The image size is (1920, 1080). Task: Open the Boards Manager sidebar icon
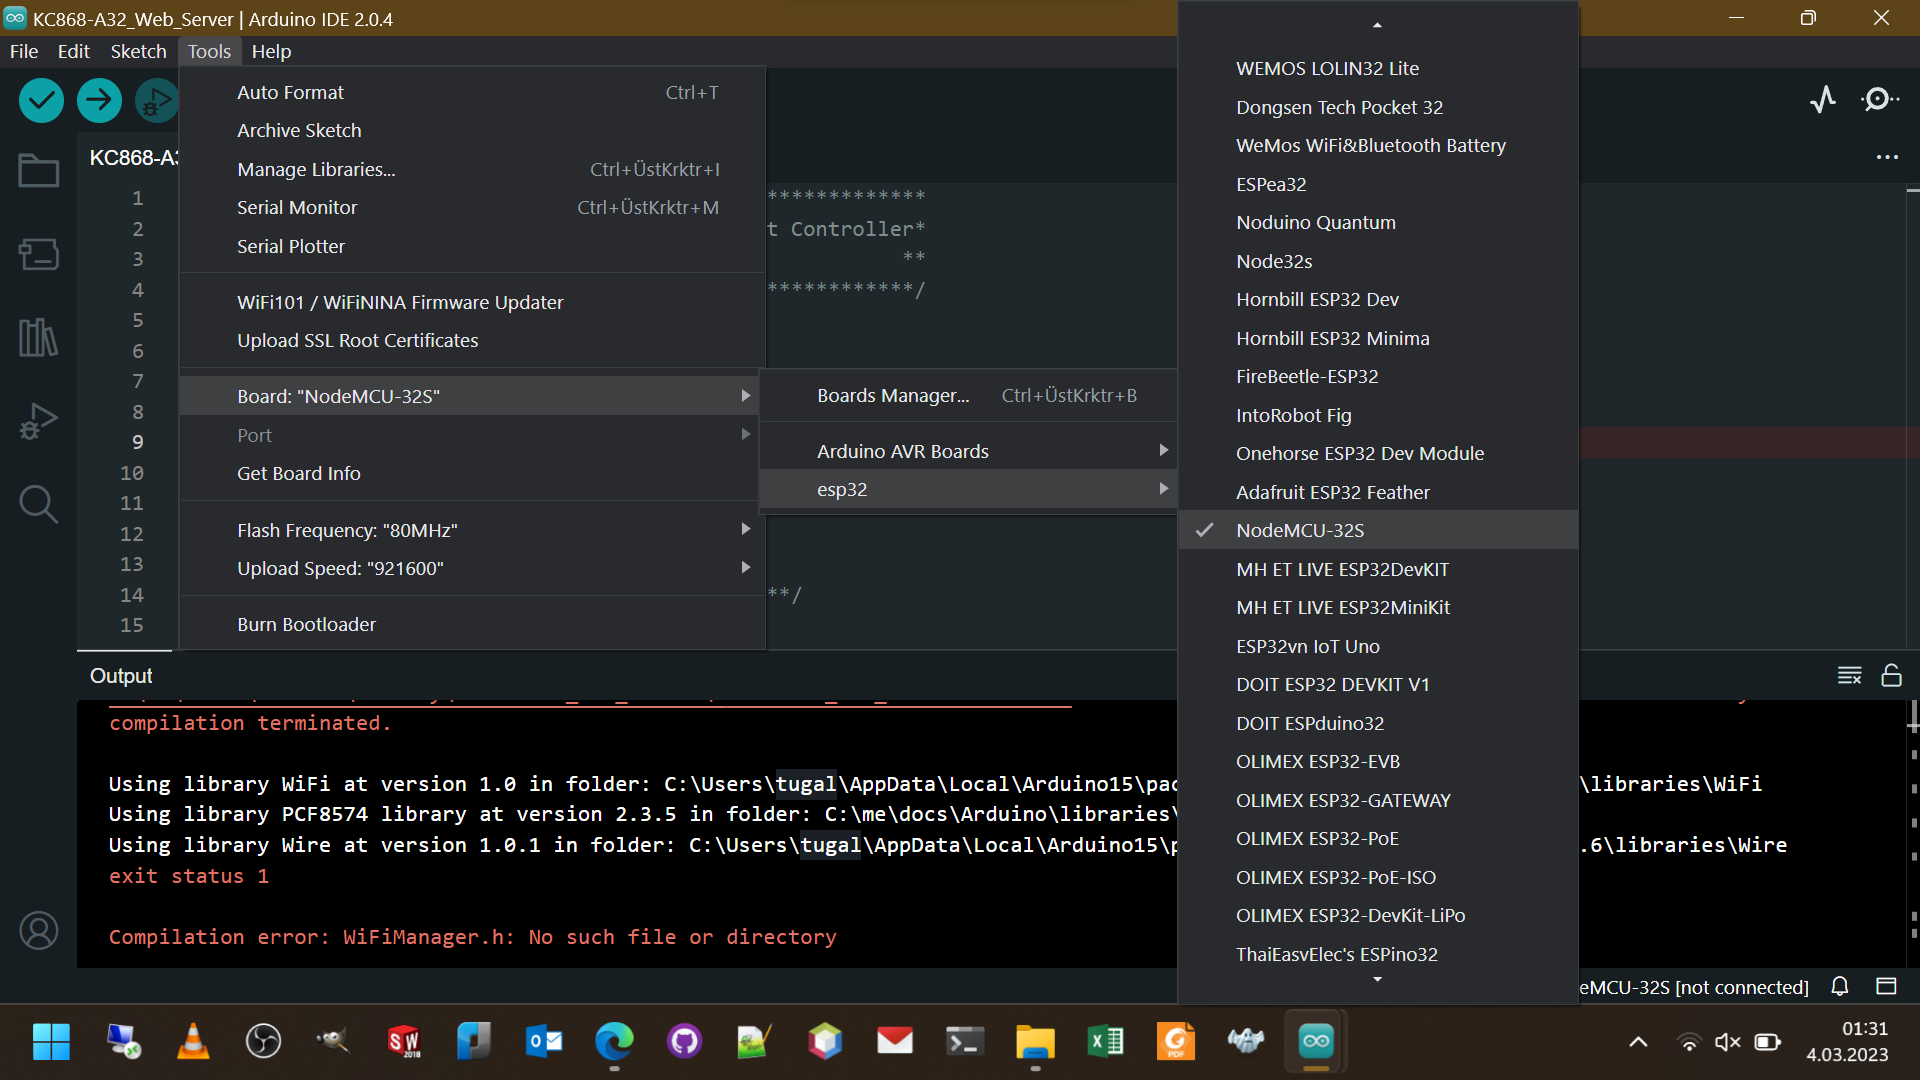(x=38, y=254)
